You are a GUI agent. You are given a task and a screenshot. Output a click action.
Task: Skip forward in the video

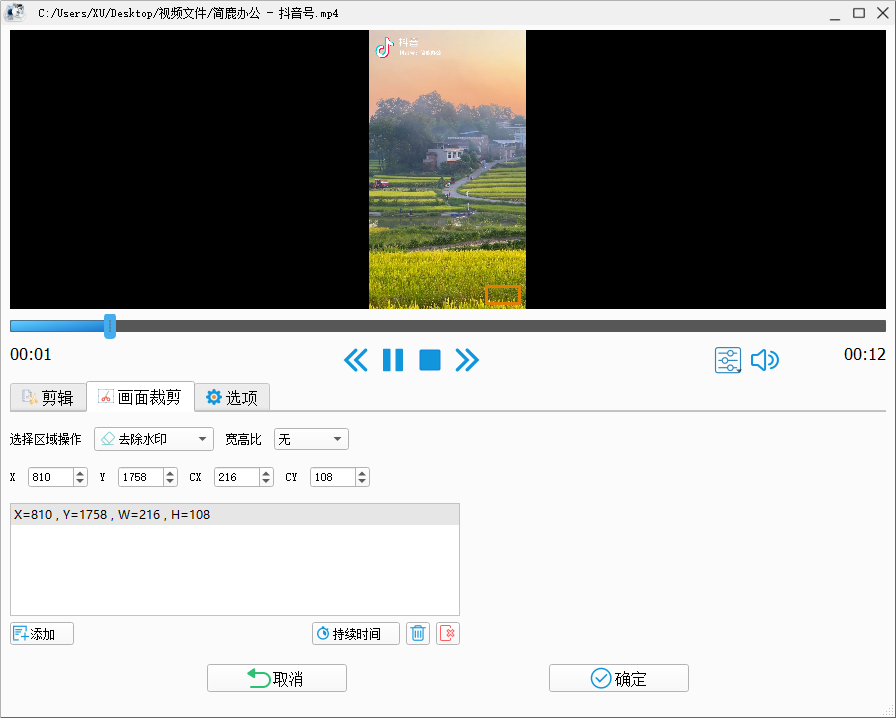point(466,360)
